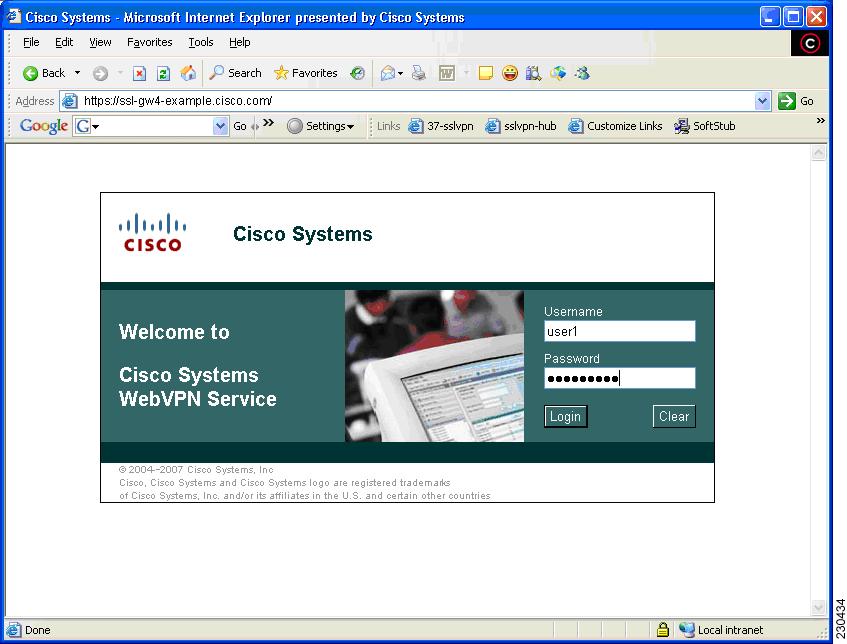Open the Edit menu
The width and height of the screenshot is (847, 644).
pyautogui.click(x=64, y=42)
